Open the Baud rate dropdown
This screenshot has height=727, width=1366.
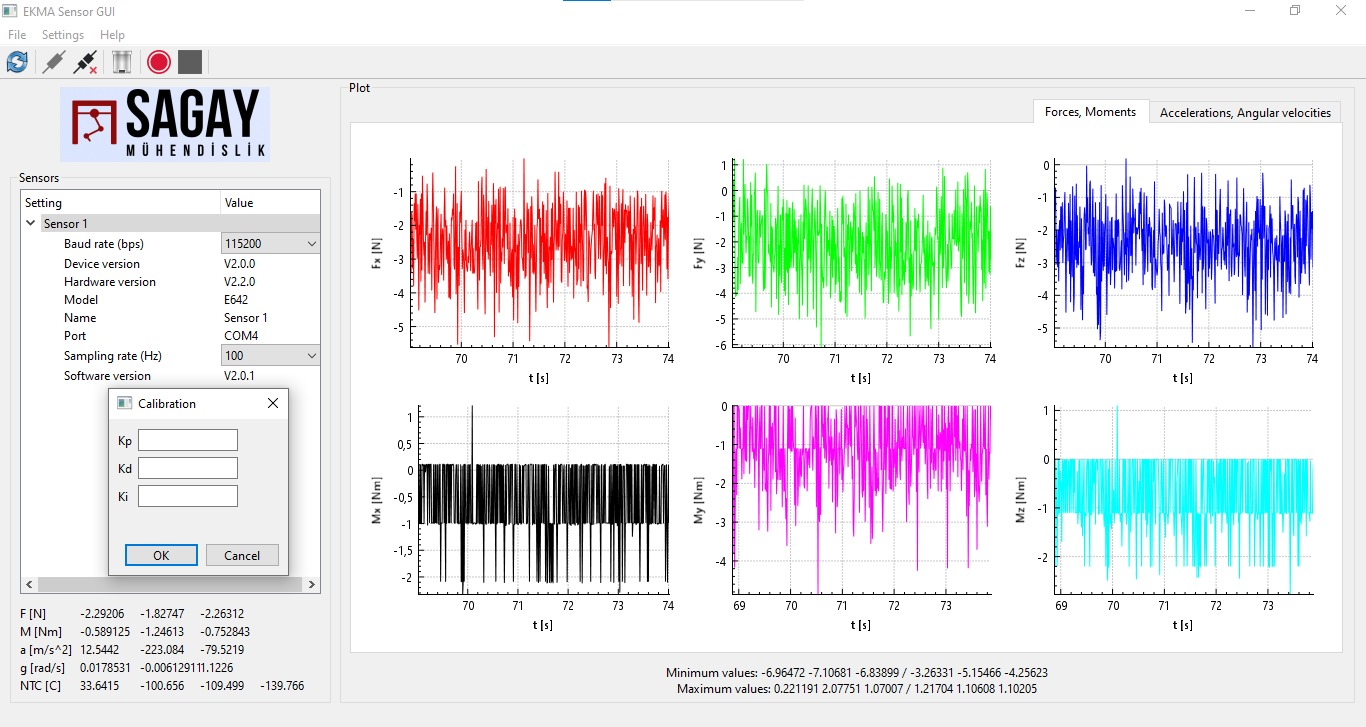click(x=270, y=244)
